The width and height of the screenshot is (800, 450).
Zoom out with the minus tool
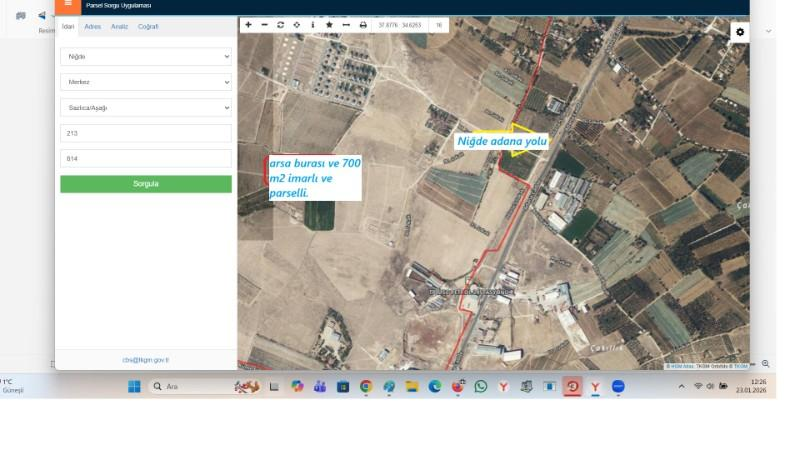[264, 24]
